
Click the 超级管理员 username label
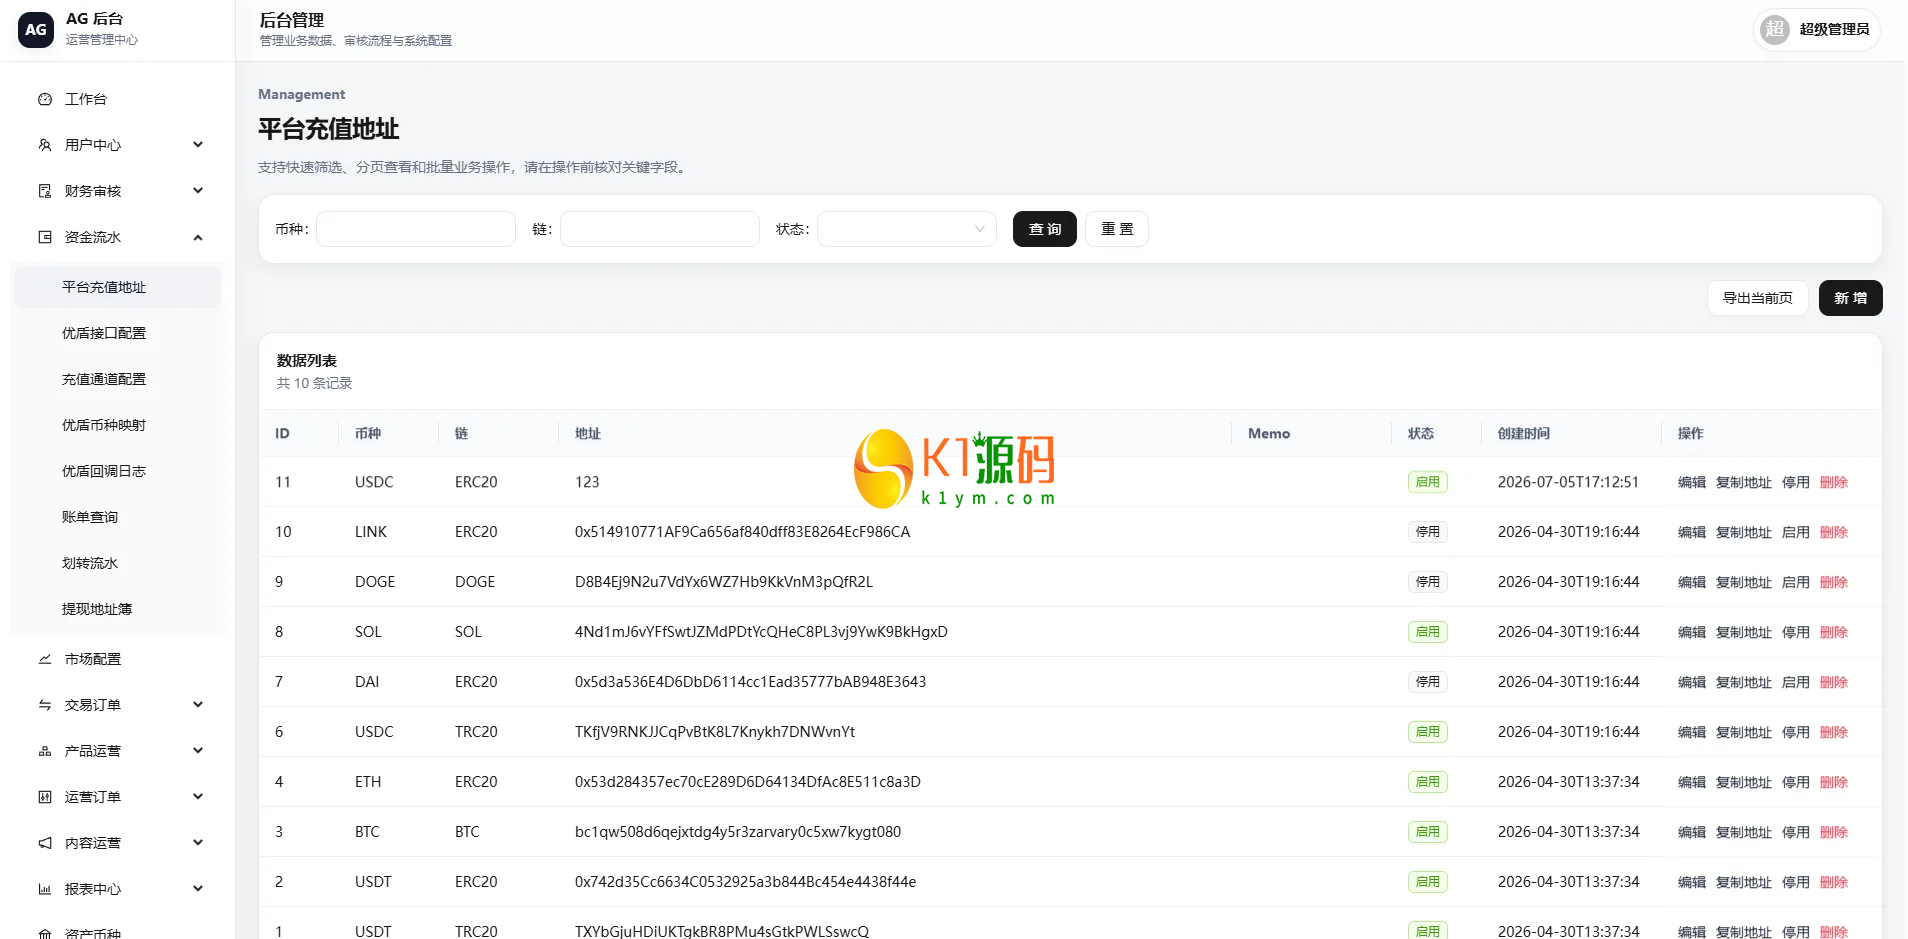tap(1835, 29)
